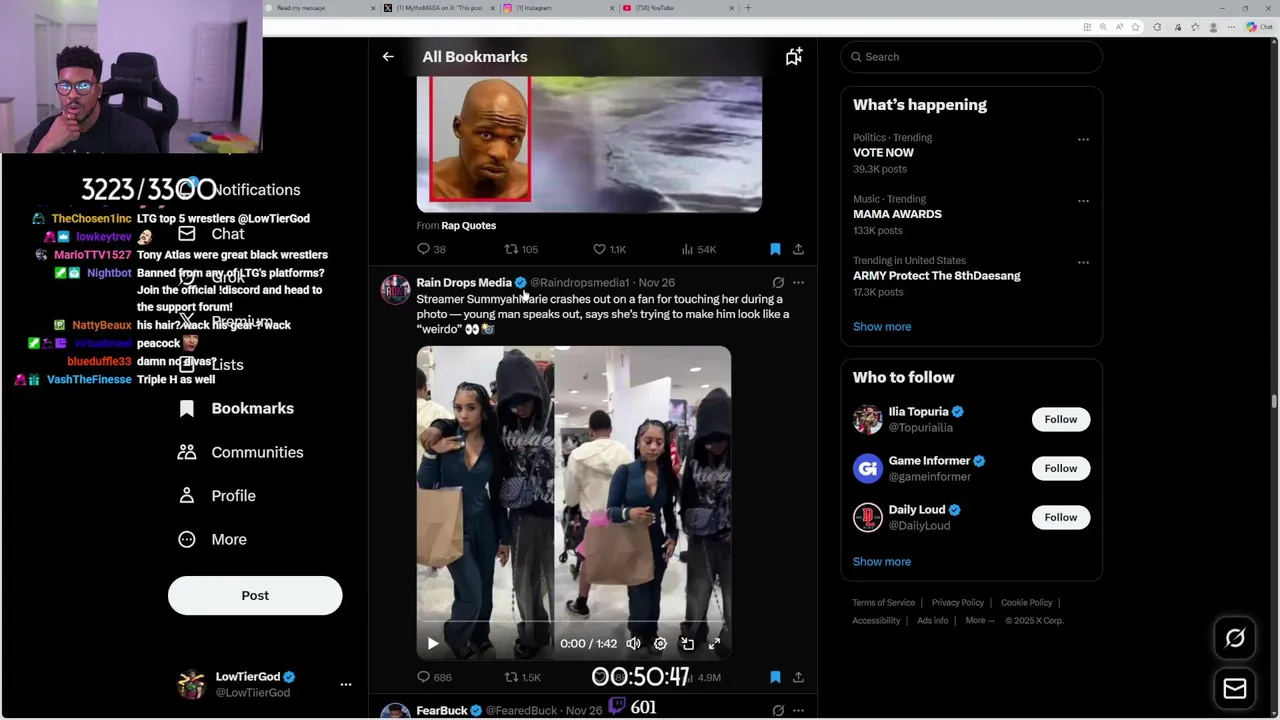
Task: Open Communities in the sidebar
Action: (238, 452)
